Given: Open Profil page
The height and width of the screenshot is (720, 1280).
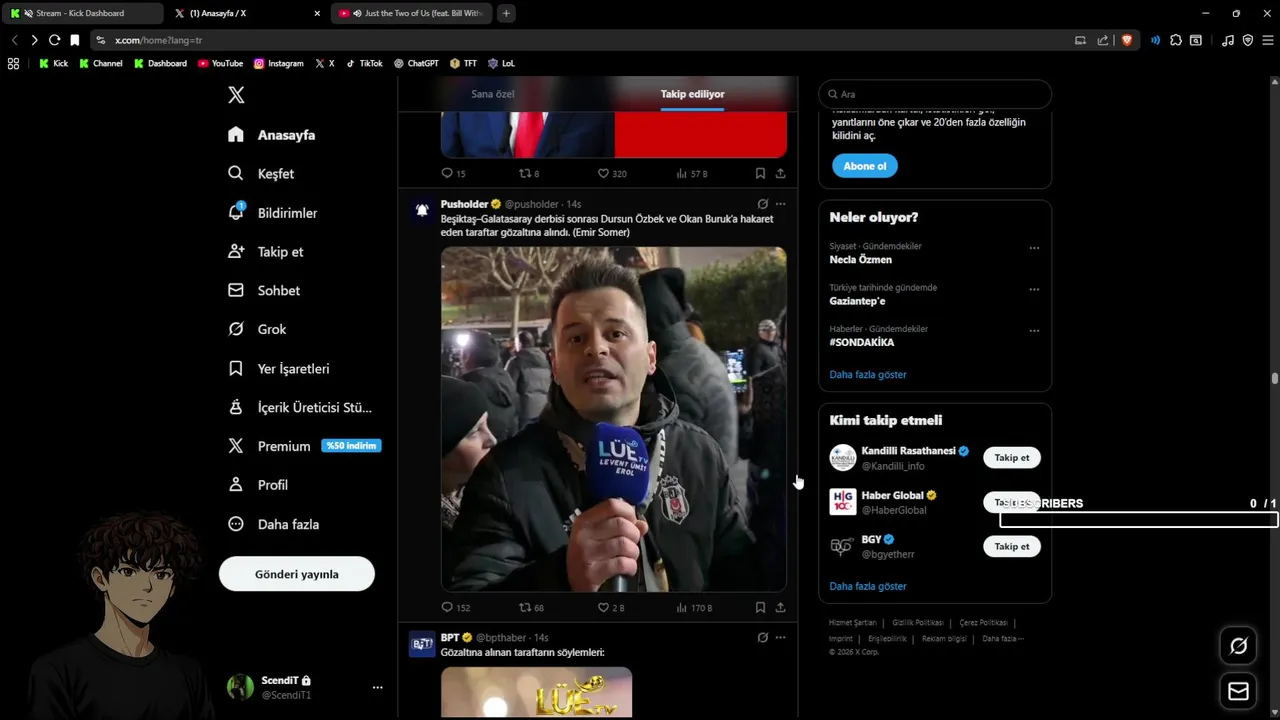Looking at the screenshot, I should point(257,485).
